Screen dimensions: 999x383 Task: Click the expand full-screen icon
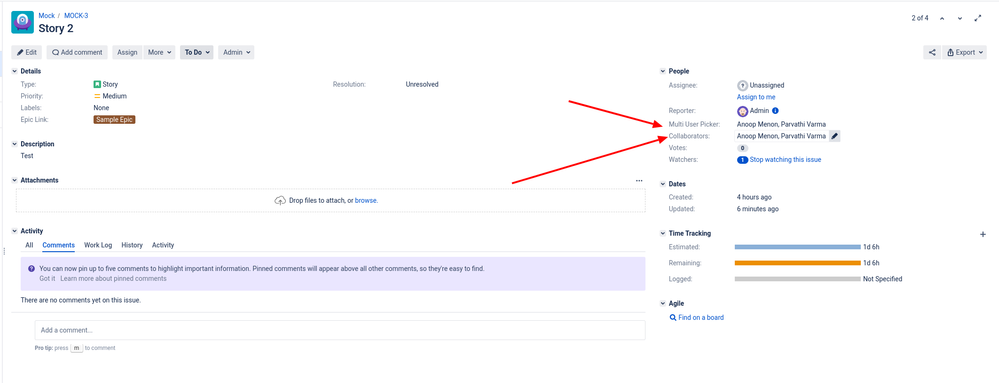(x=978, y=18)
